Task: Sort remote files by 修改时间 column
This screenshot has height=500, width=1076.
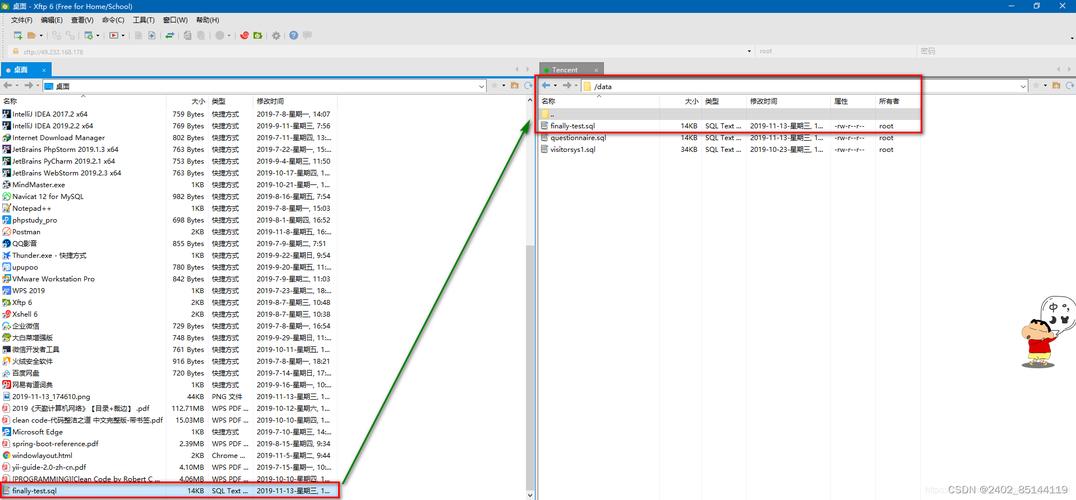Action: click(763, 101)
